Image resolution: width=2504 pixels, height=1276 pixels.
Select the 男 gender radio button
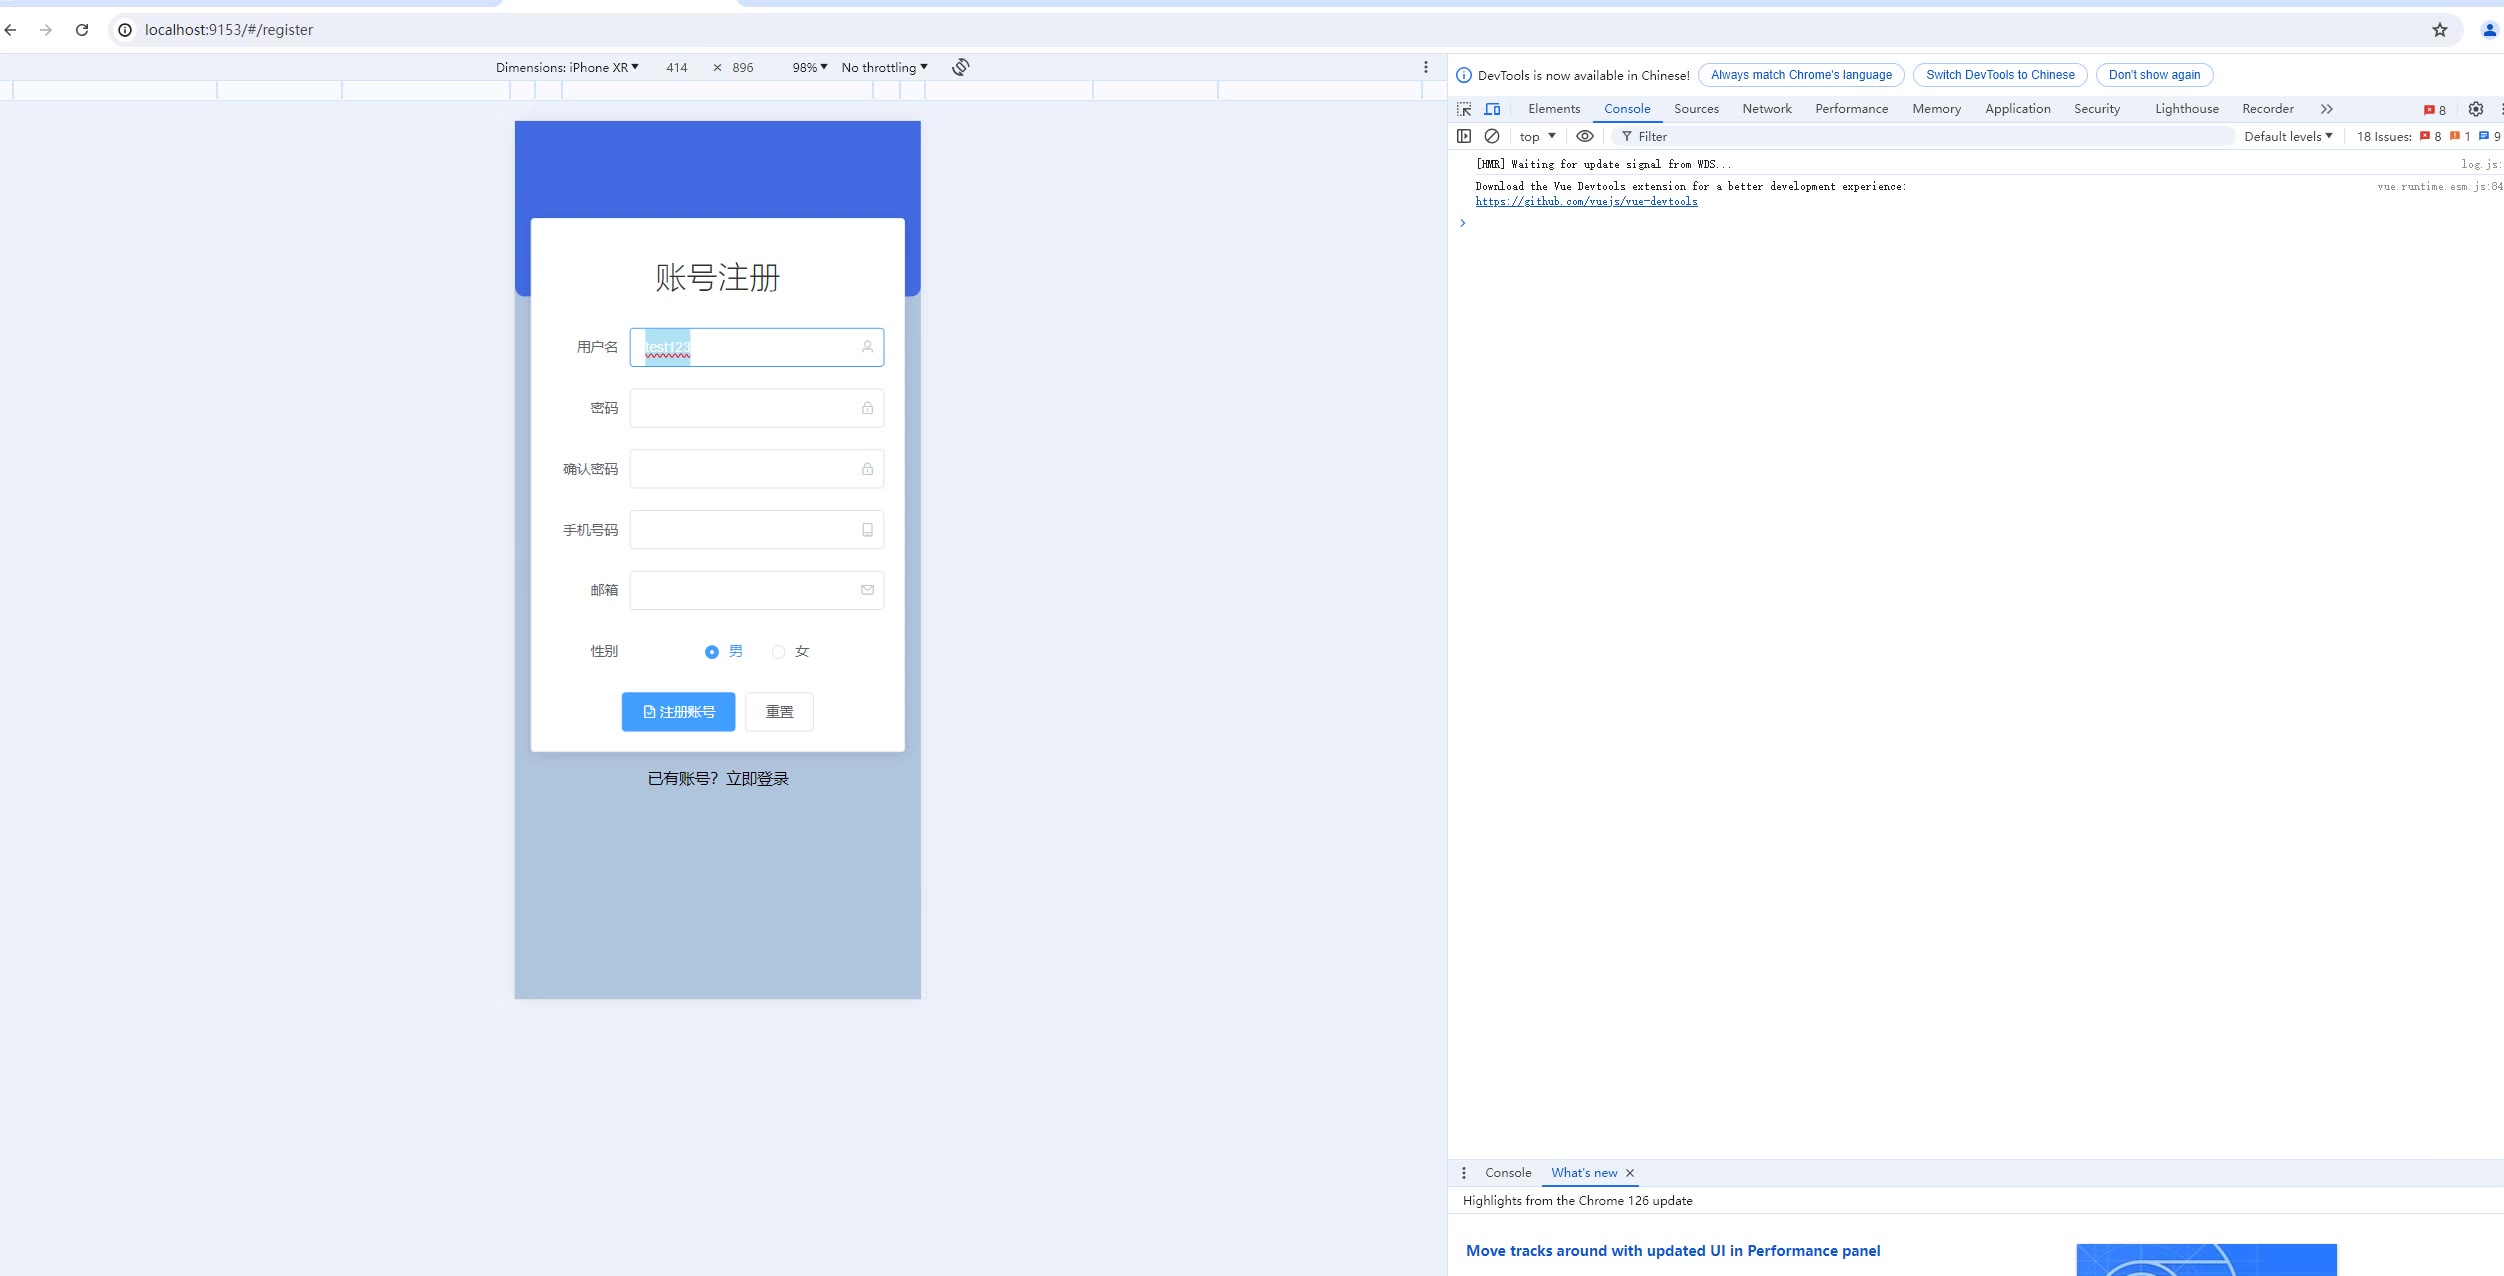[x=711, y=652]
